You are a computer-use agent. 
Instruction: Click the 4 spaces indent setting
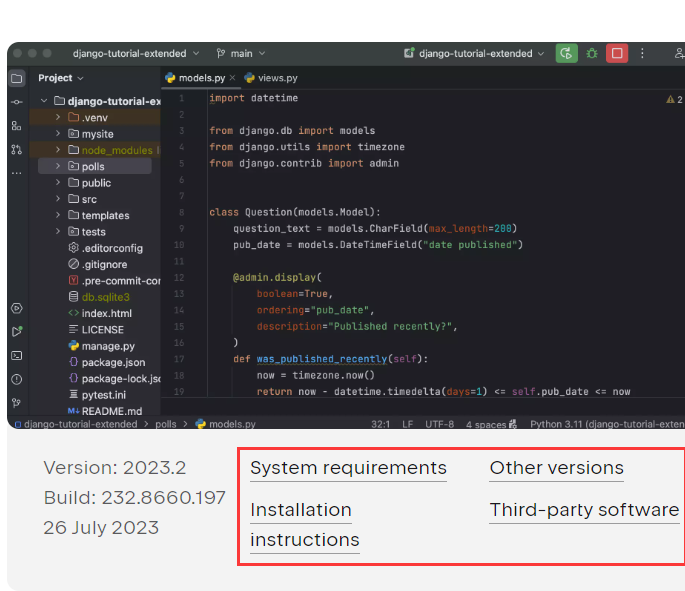tap(486, 424)
